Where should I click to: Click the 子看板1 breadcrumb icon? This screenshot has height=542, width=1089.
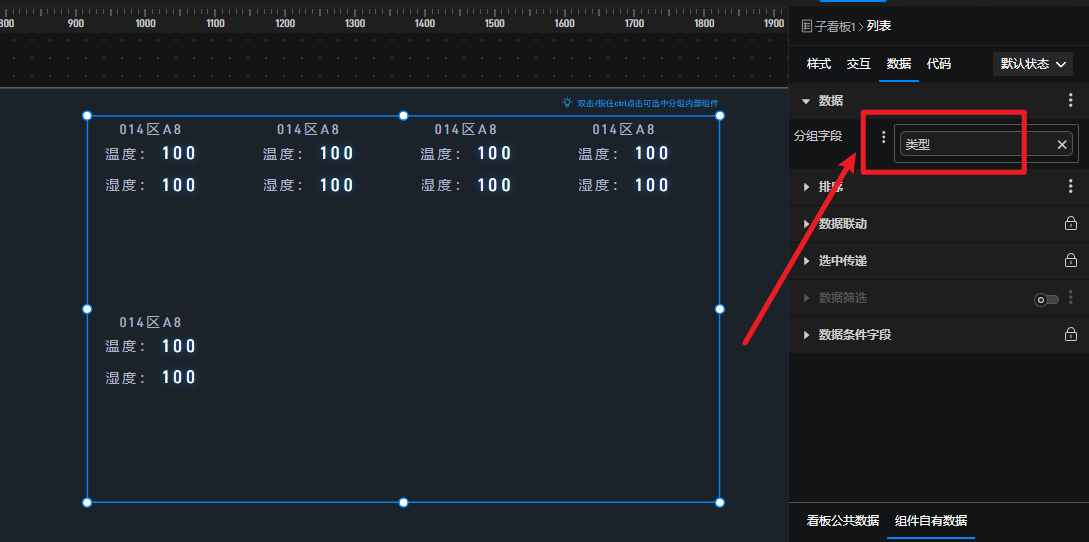806,26
